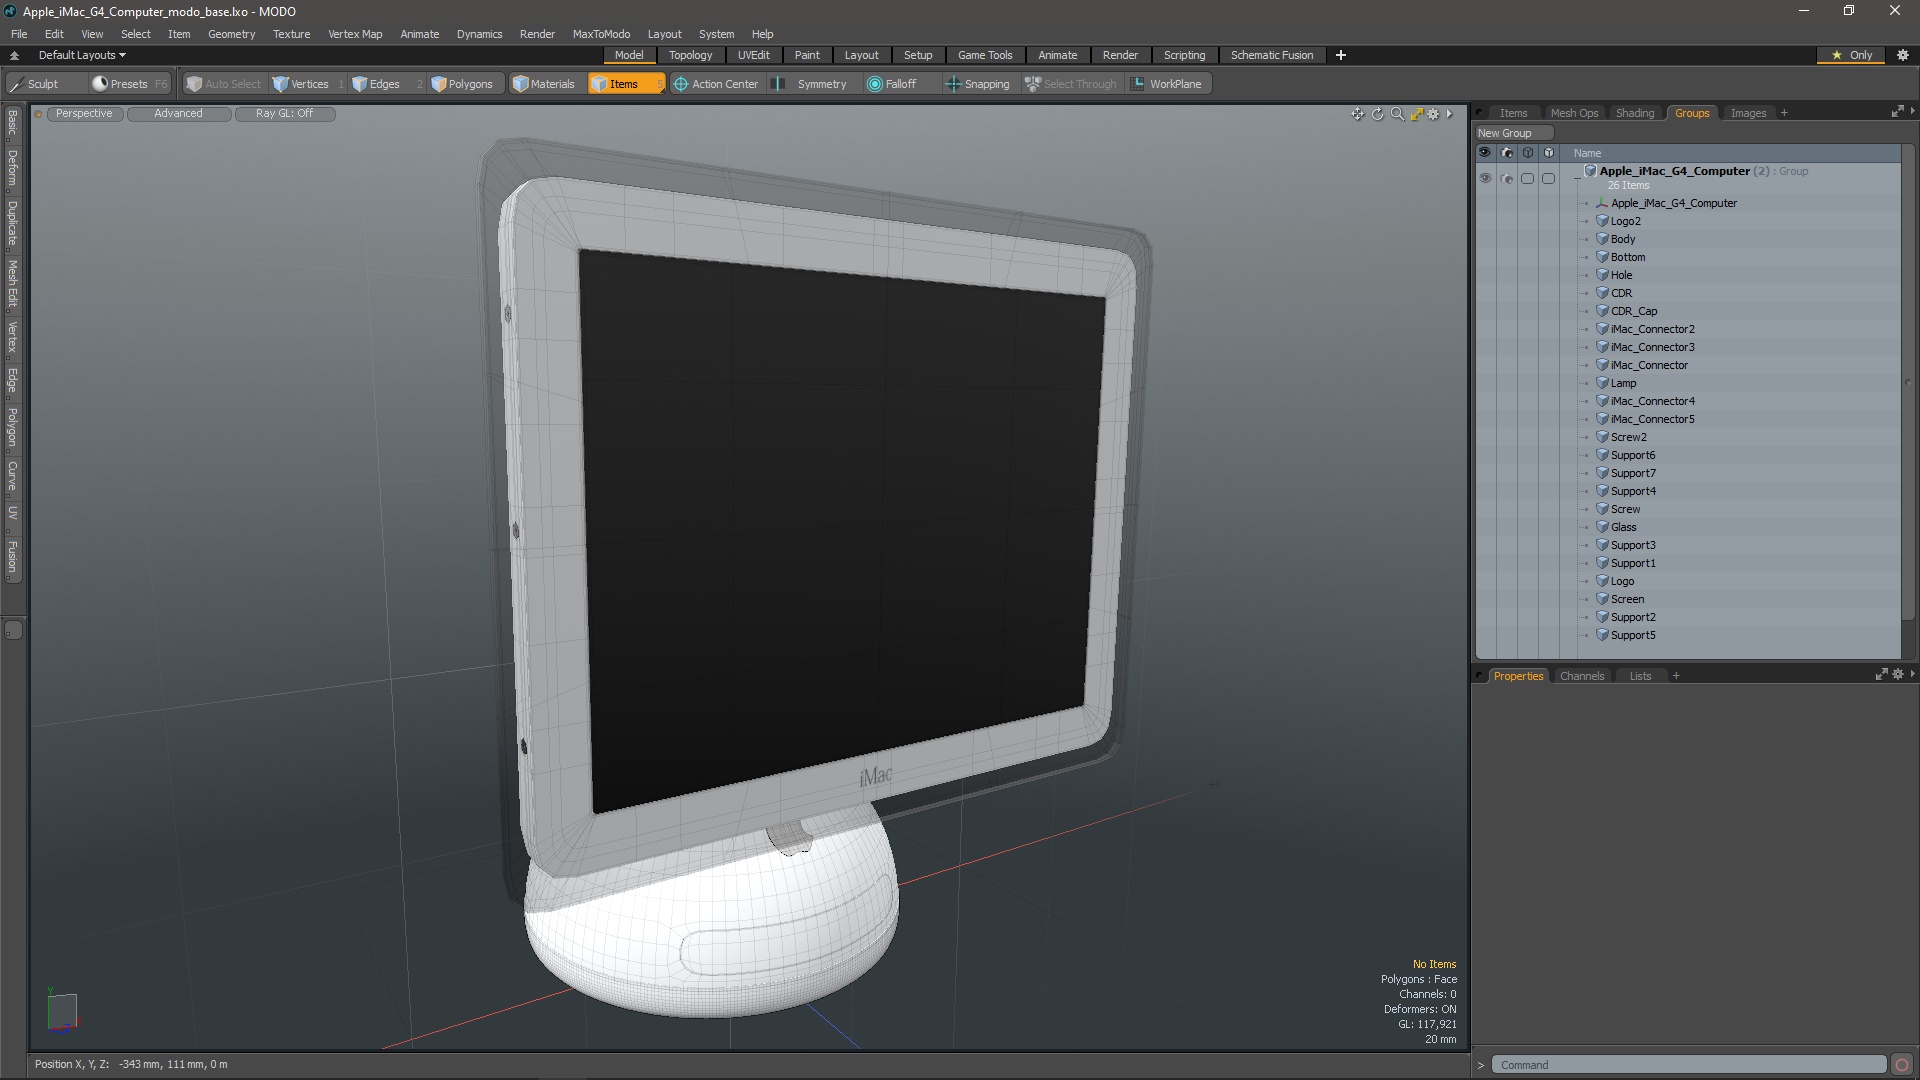Open the Geometry menu
1920x1080 pixels.
pos(231,34)
